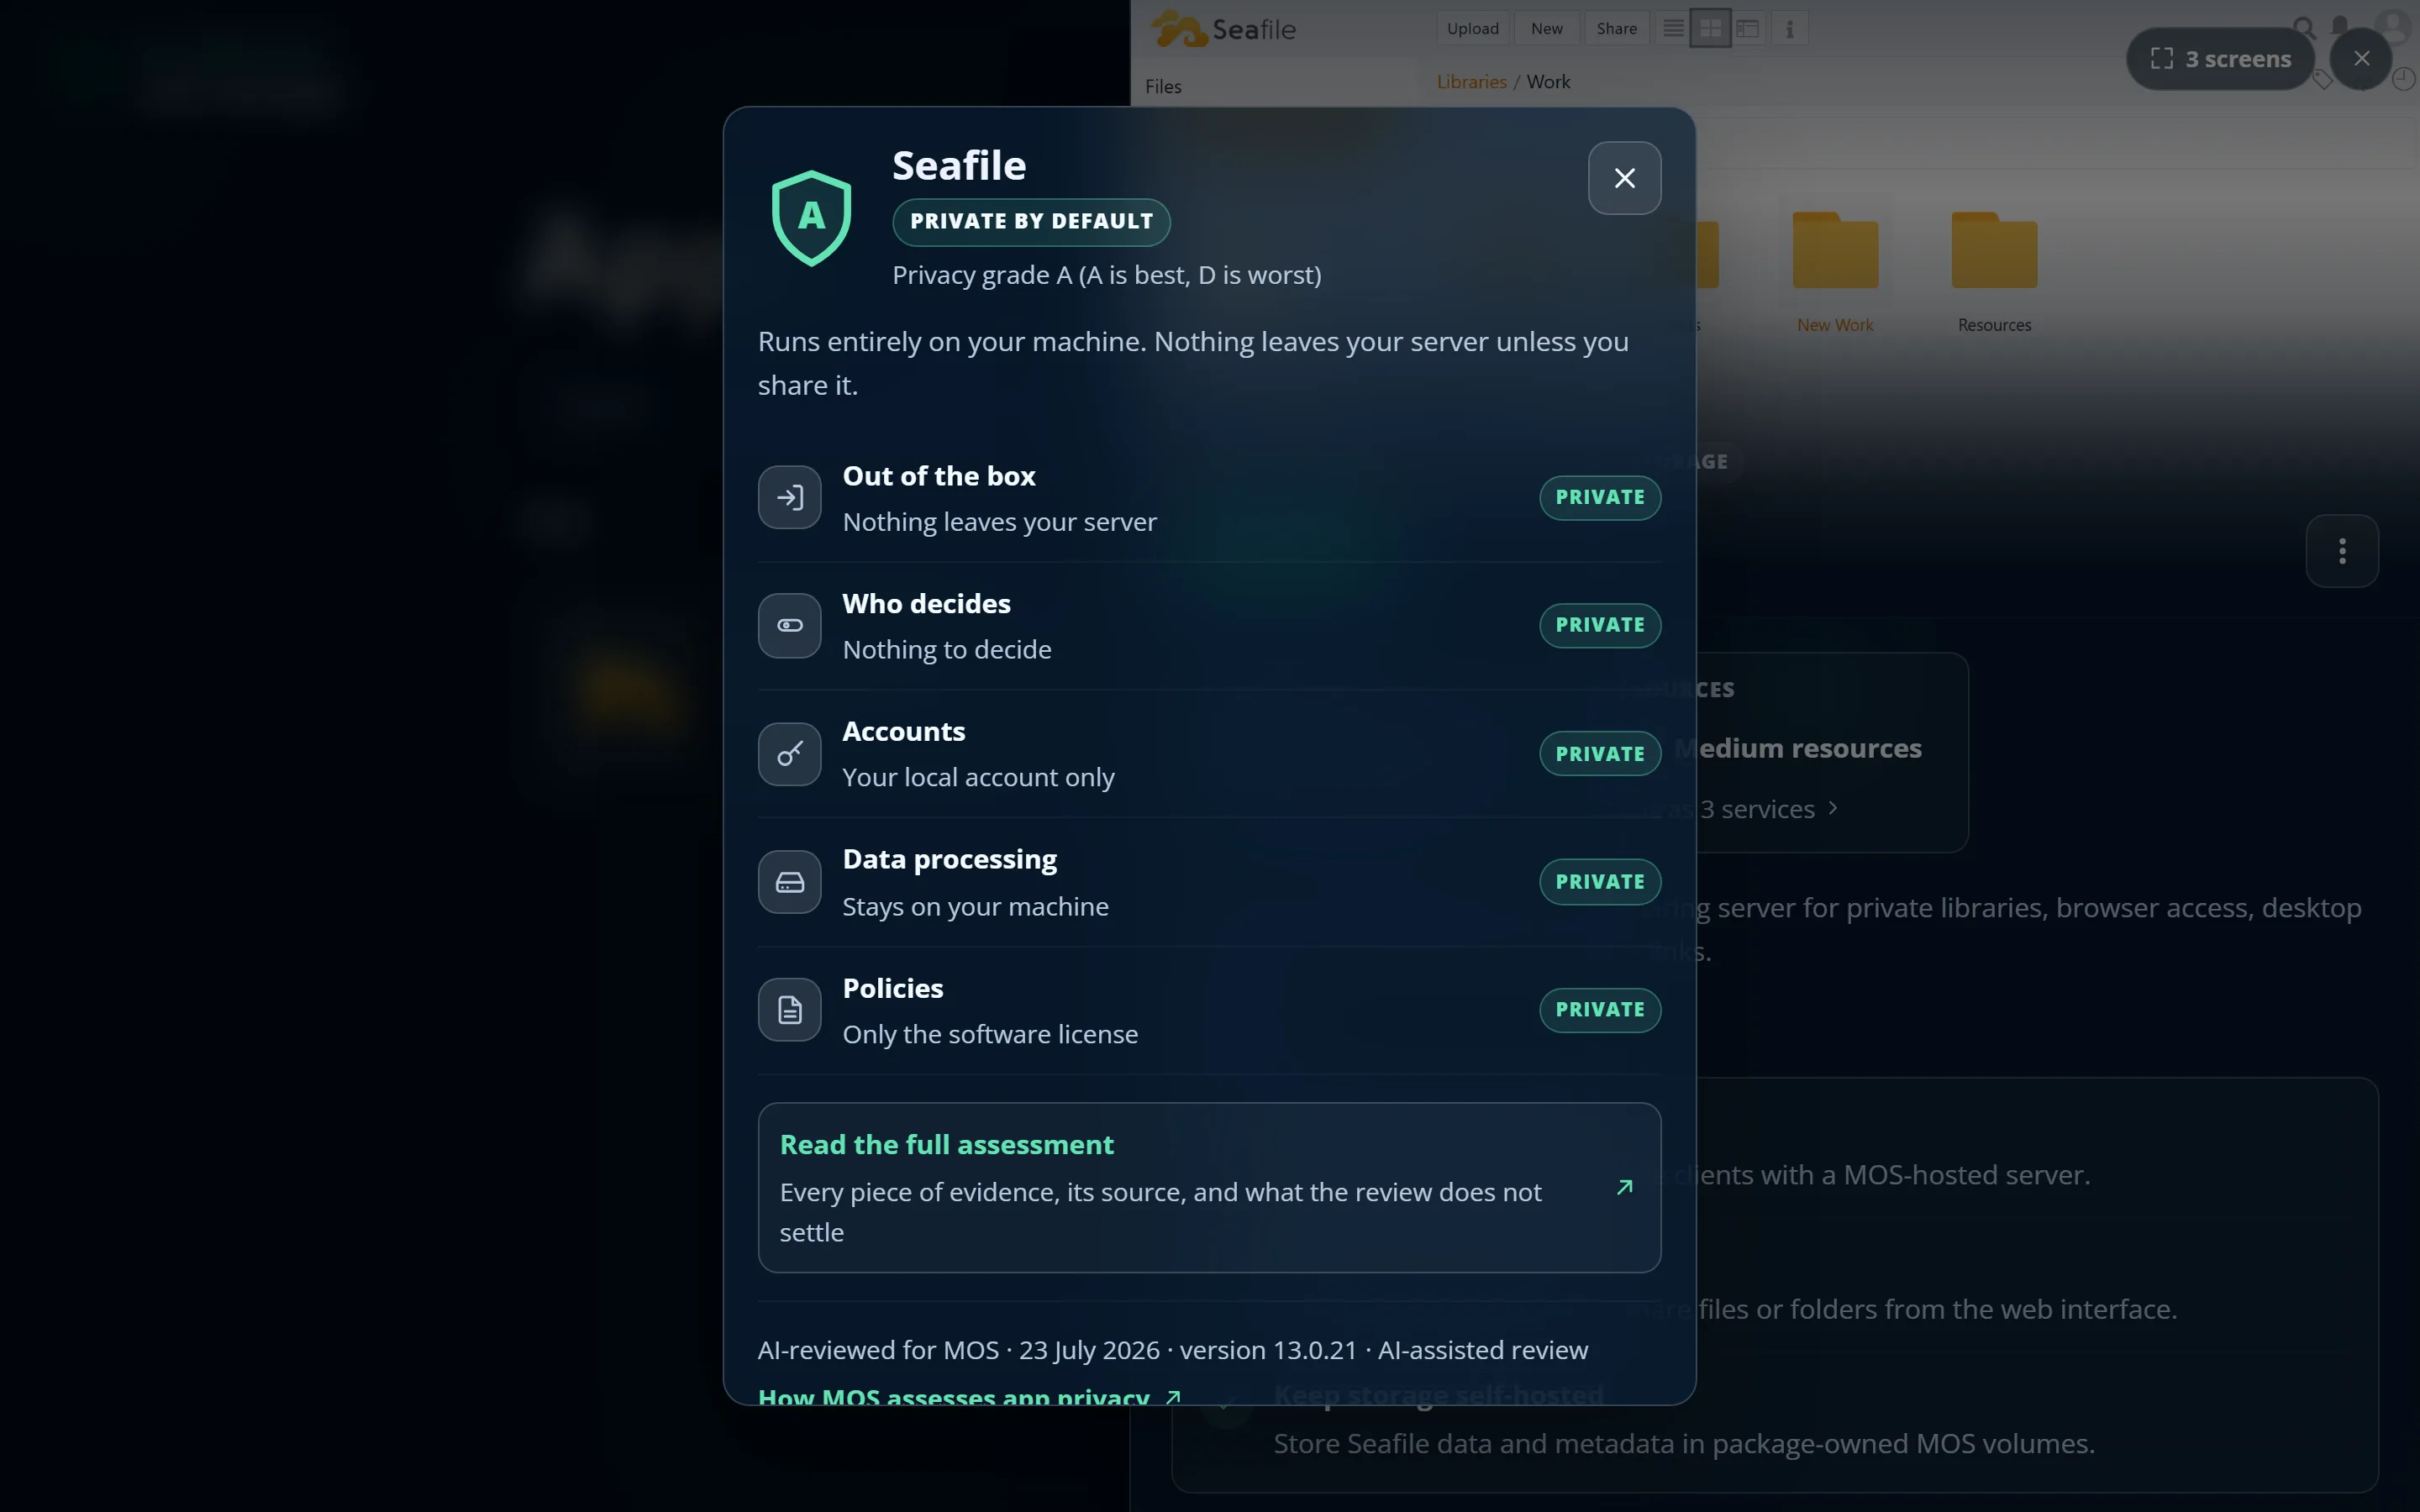Click the Read the full assessment arrow icon
The width and height of the screenshot is (2420, 1512).
pyautogui.click(x=1624, y=1187)
